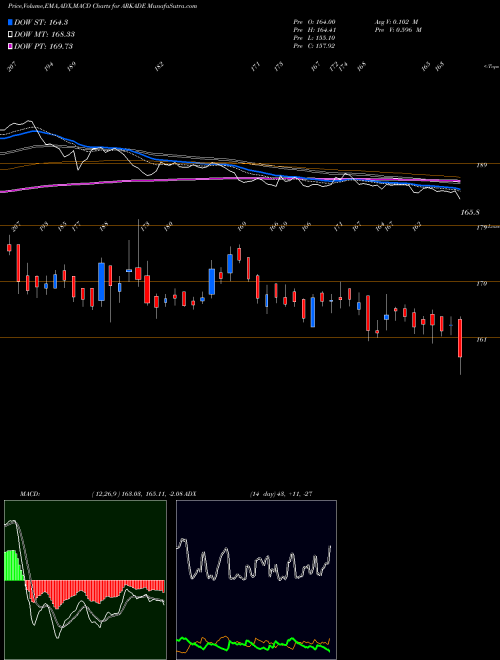Click the 'MACD:' indicator label
The height and width of the screenshot is (660, 500).
(x=30, y=493)
